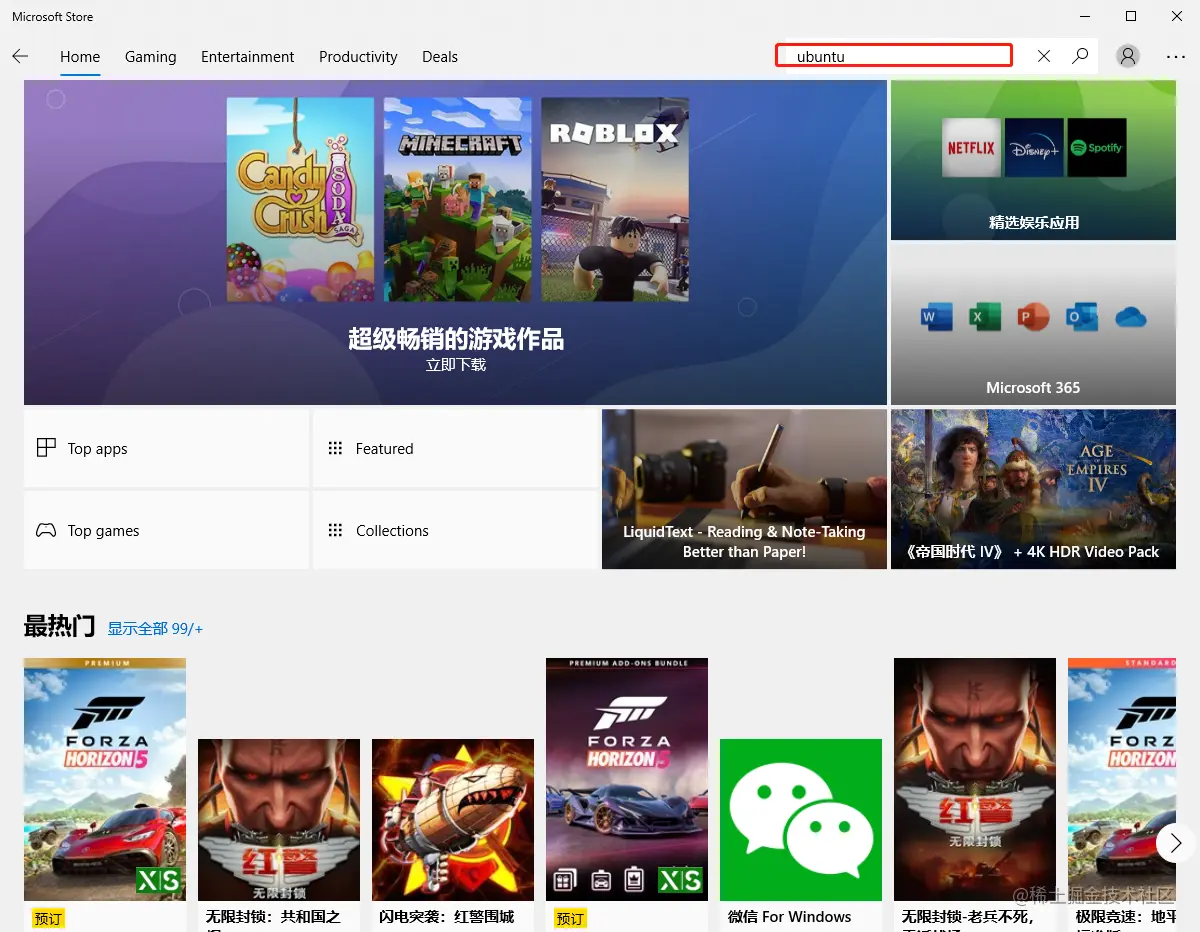
Task: Open the Deals tab
Action: point(439,57)
